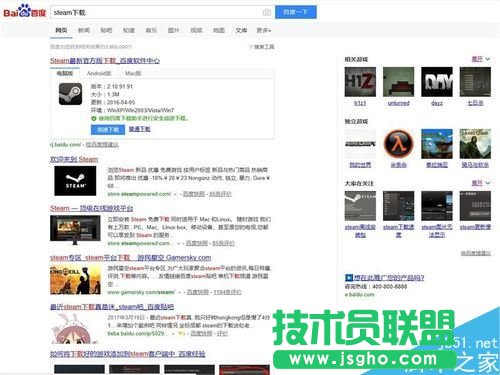Click the anime avatar thumbnail of Tieba result
Viewport: 500px width, 375px height.
tap(75, 328)
